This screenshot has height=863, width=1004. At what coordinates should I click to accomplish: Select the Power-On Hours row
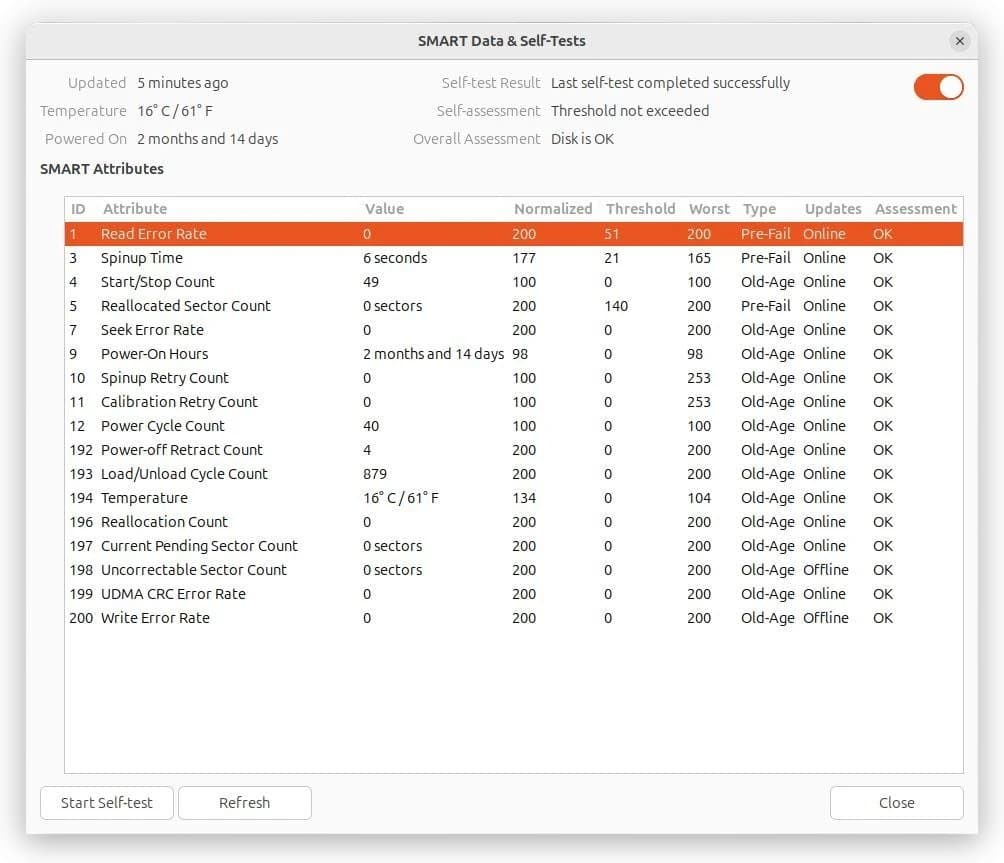tap(155, 354)
